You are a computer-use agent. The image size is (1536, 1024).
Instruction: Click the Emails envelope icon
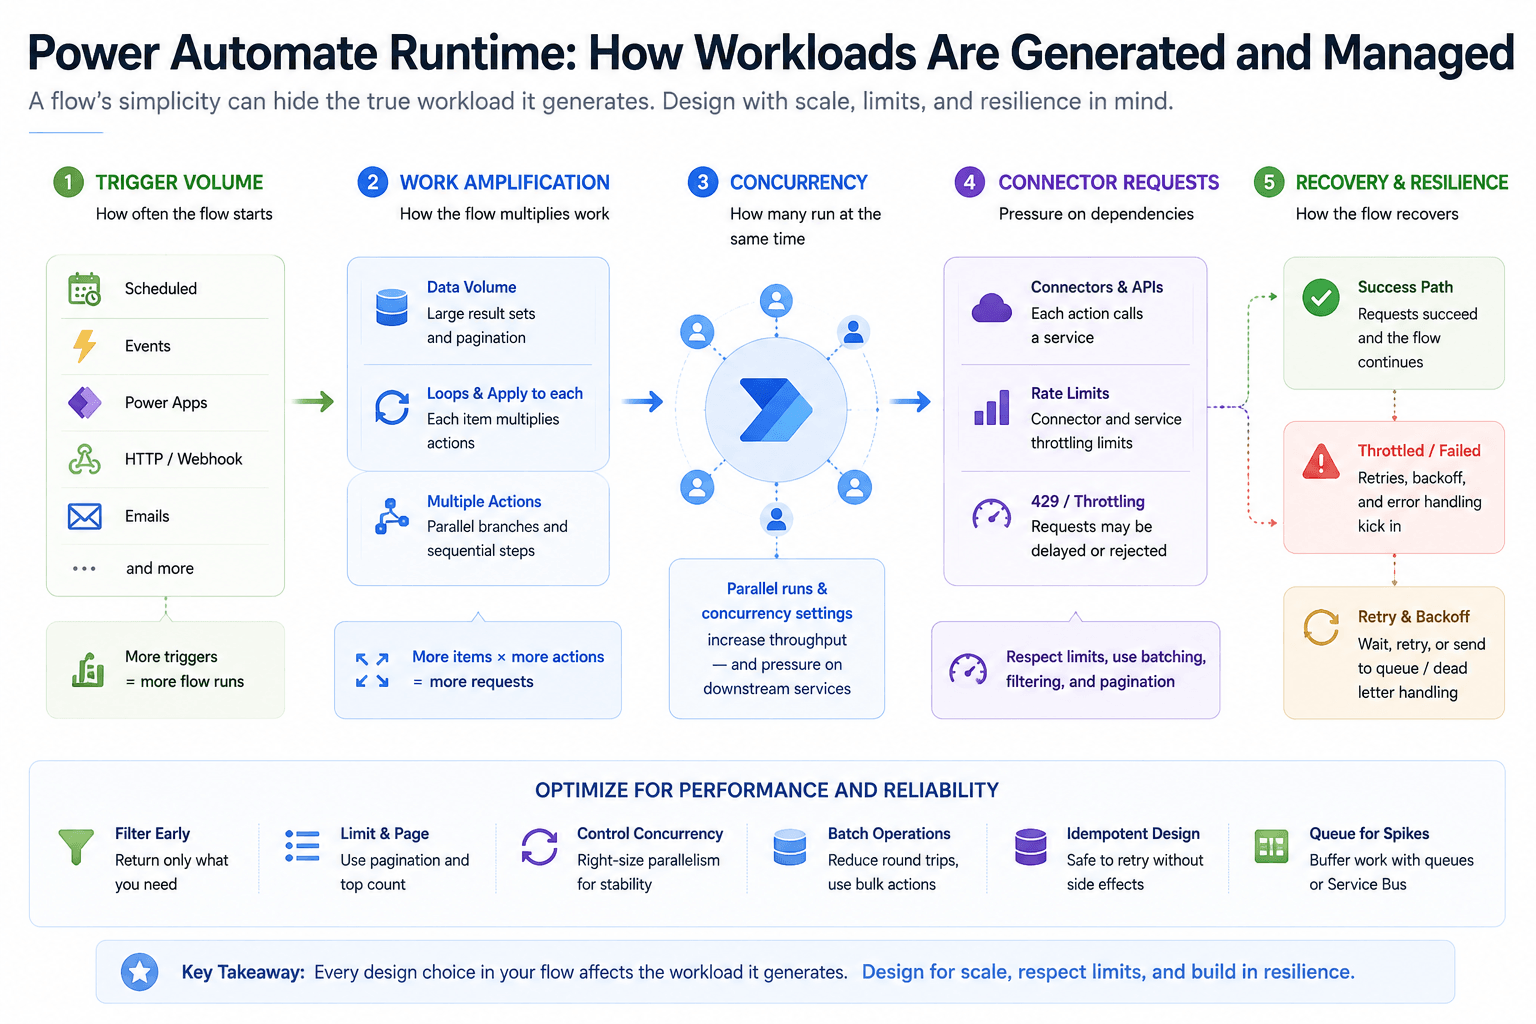tap(84, 516)
